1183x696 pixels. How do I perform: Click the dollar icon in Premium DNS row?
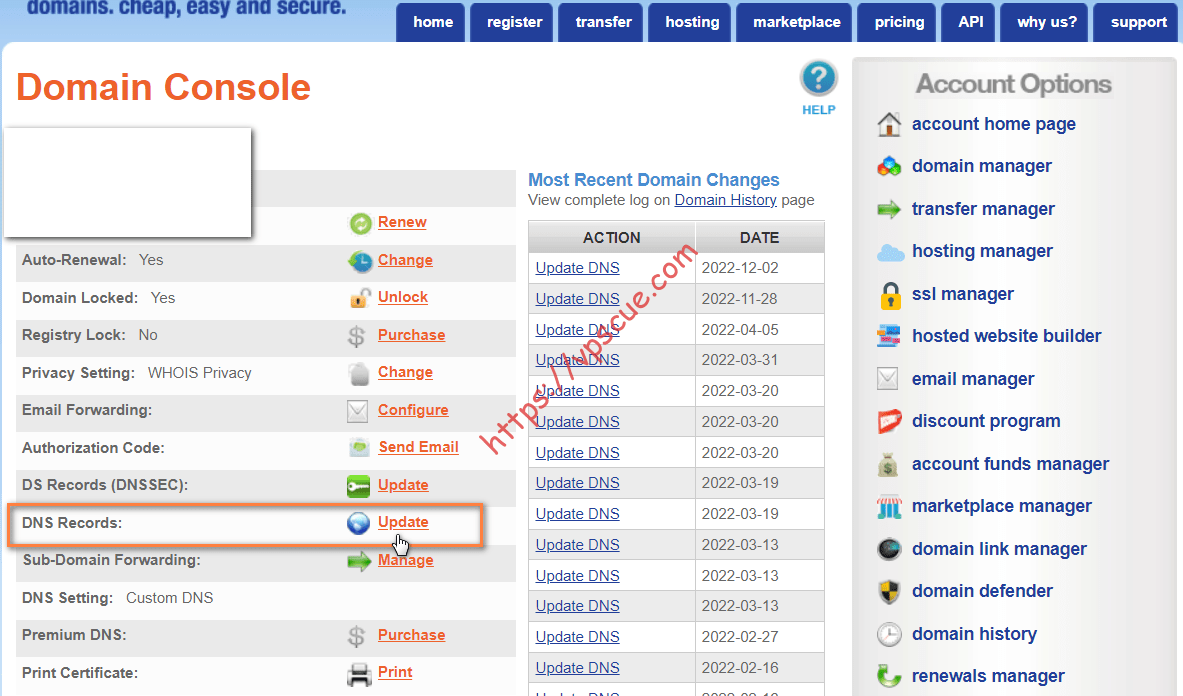tap(357, 636)
